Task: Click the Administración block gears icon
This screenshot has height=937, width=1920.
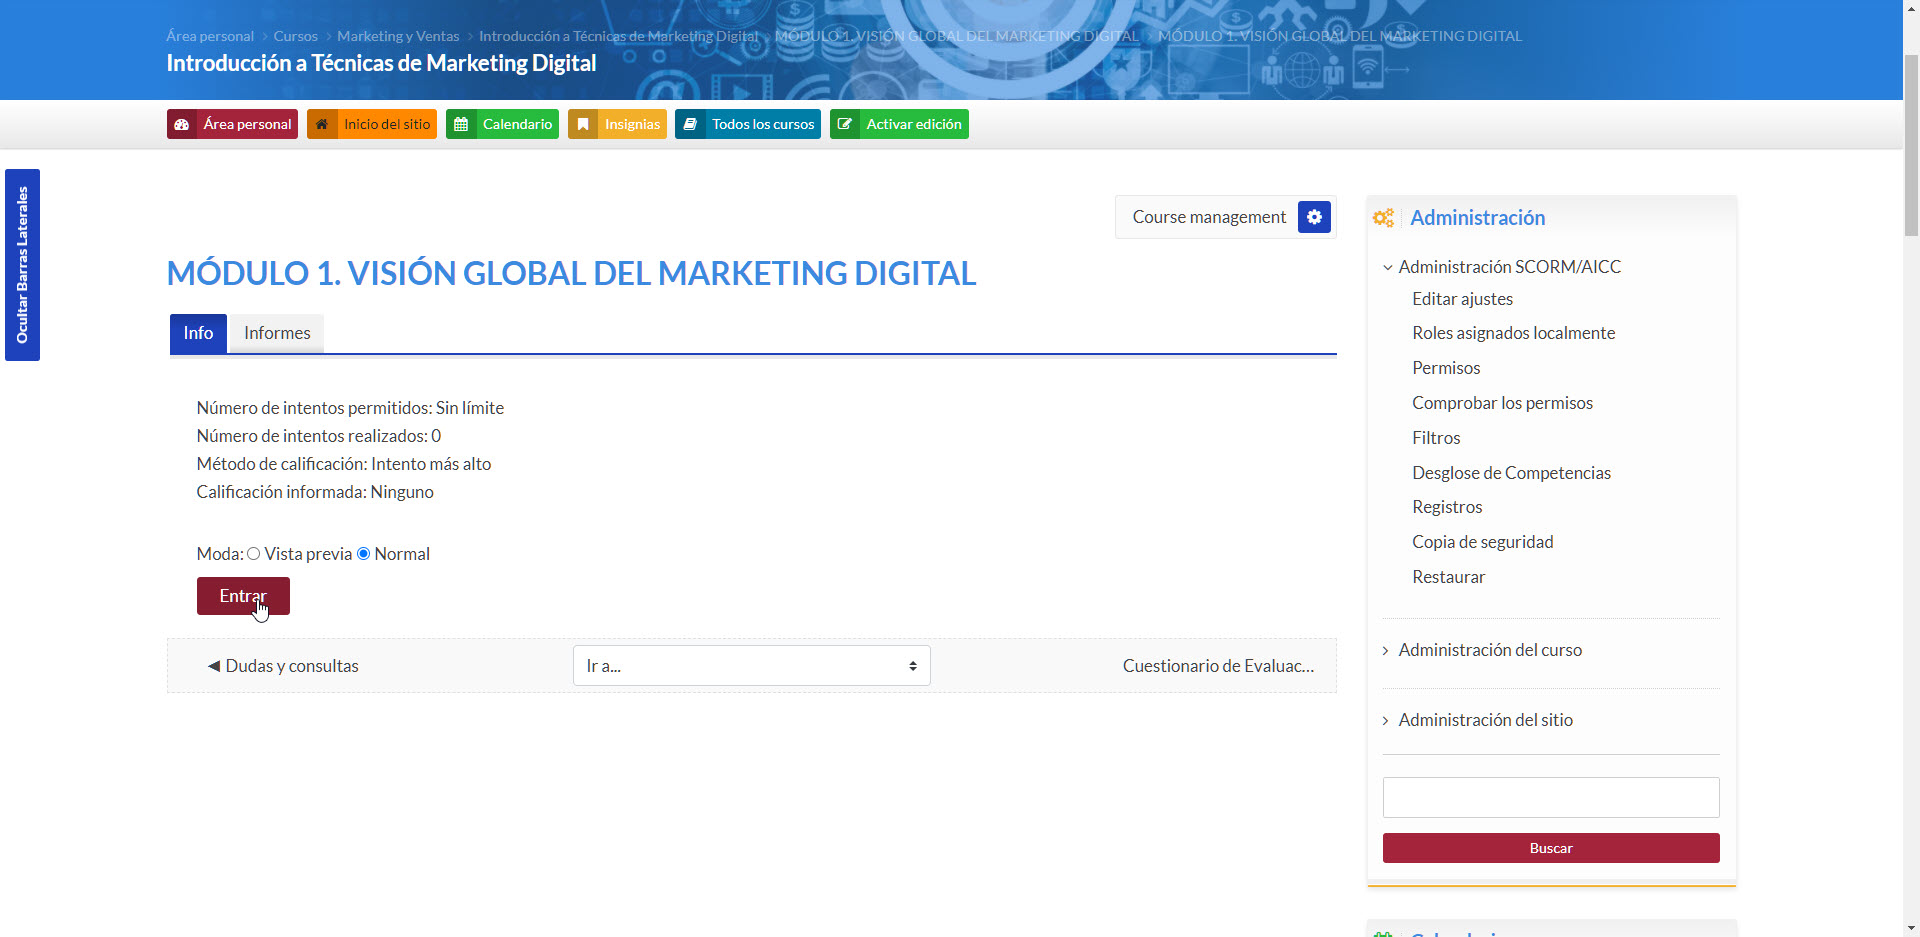Action: coord(1383,218)
